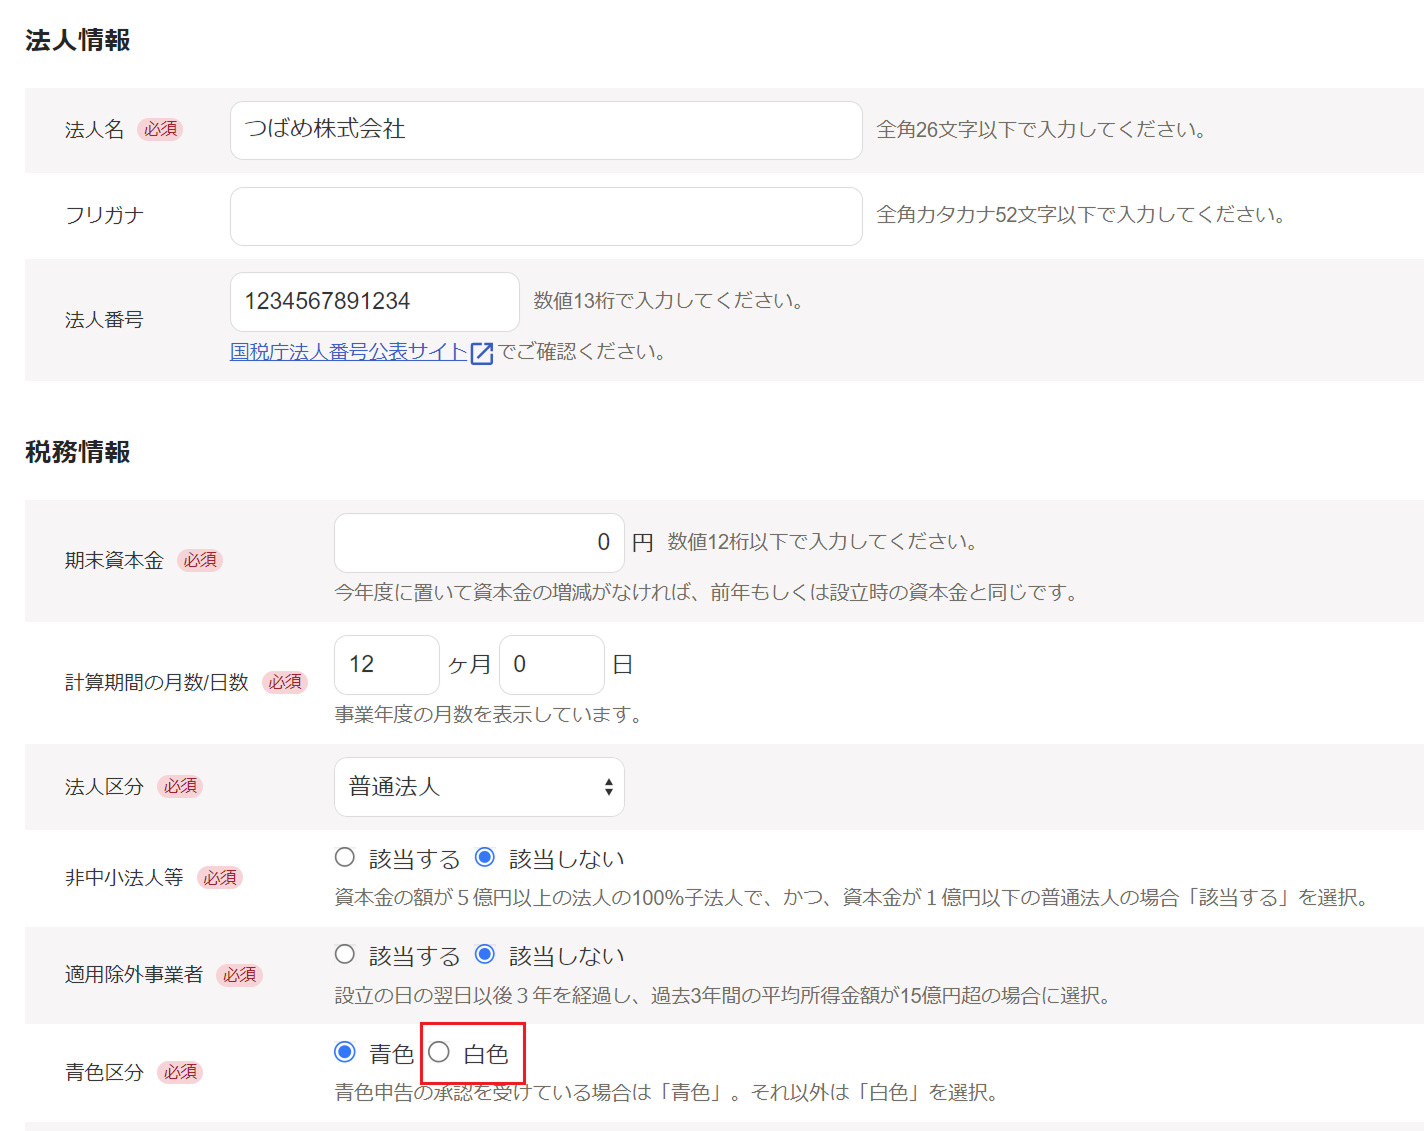The height and width of the screenshot is (1131, 1424).
Task: Click the 必須 badge next to 法人区分
Action: click(x=180, y=786)
